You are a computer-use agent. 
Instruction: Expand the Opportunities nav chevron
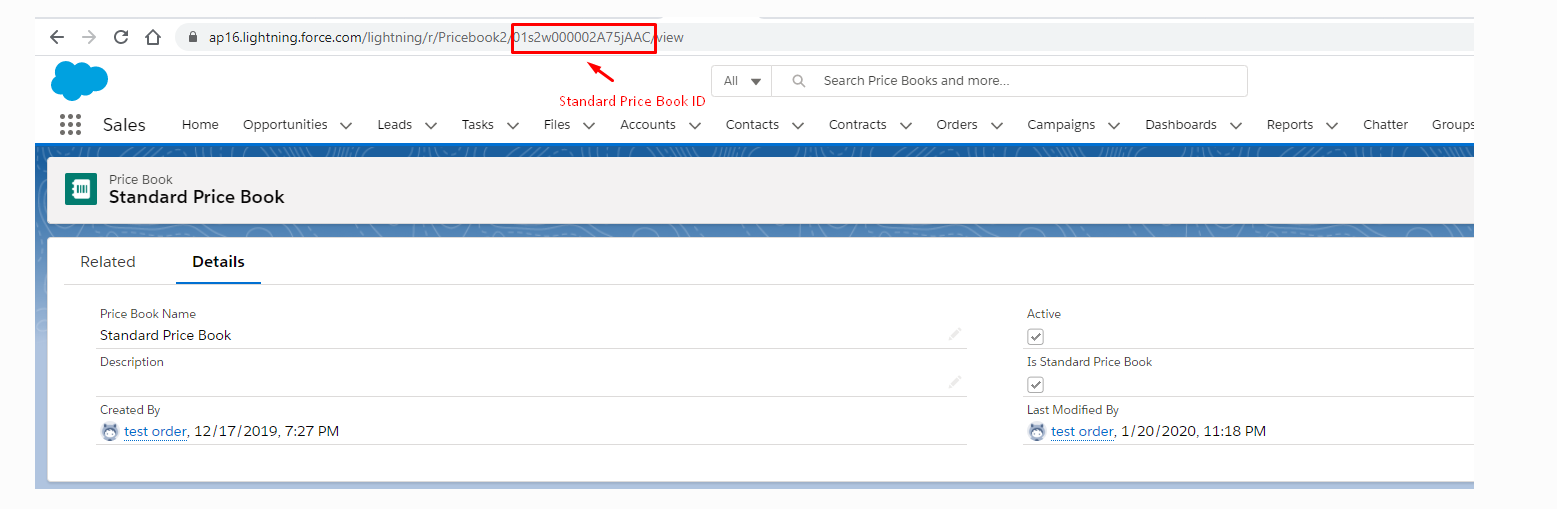click(346, 126)
